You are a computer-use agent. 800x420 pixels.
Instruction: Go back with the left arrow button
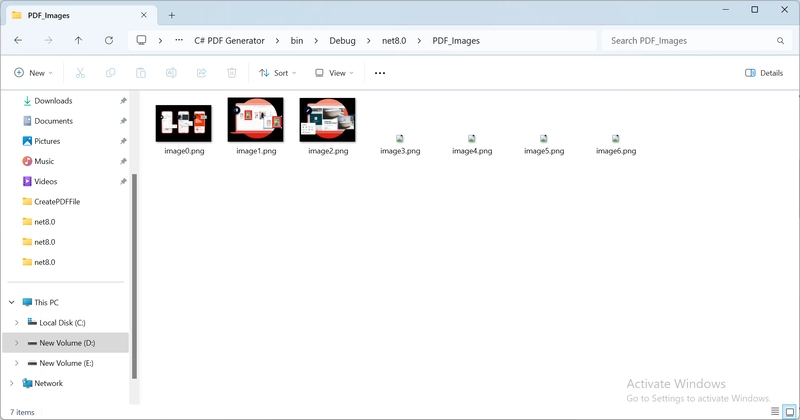[x=18, y=40]
